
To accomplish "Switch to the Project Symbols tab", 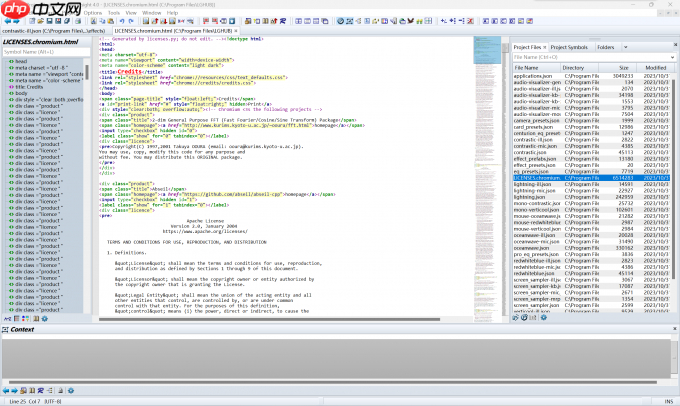I will [569, 47].
